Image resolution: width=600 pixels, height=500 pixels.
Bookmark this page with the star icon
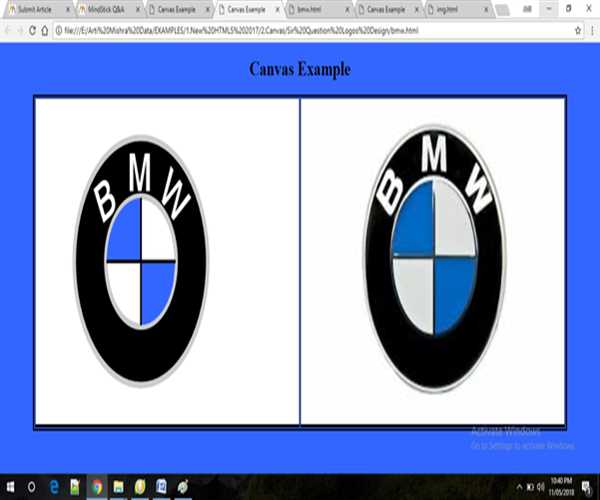[578, 31]
